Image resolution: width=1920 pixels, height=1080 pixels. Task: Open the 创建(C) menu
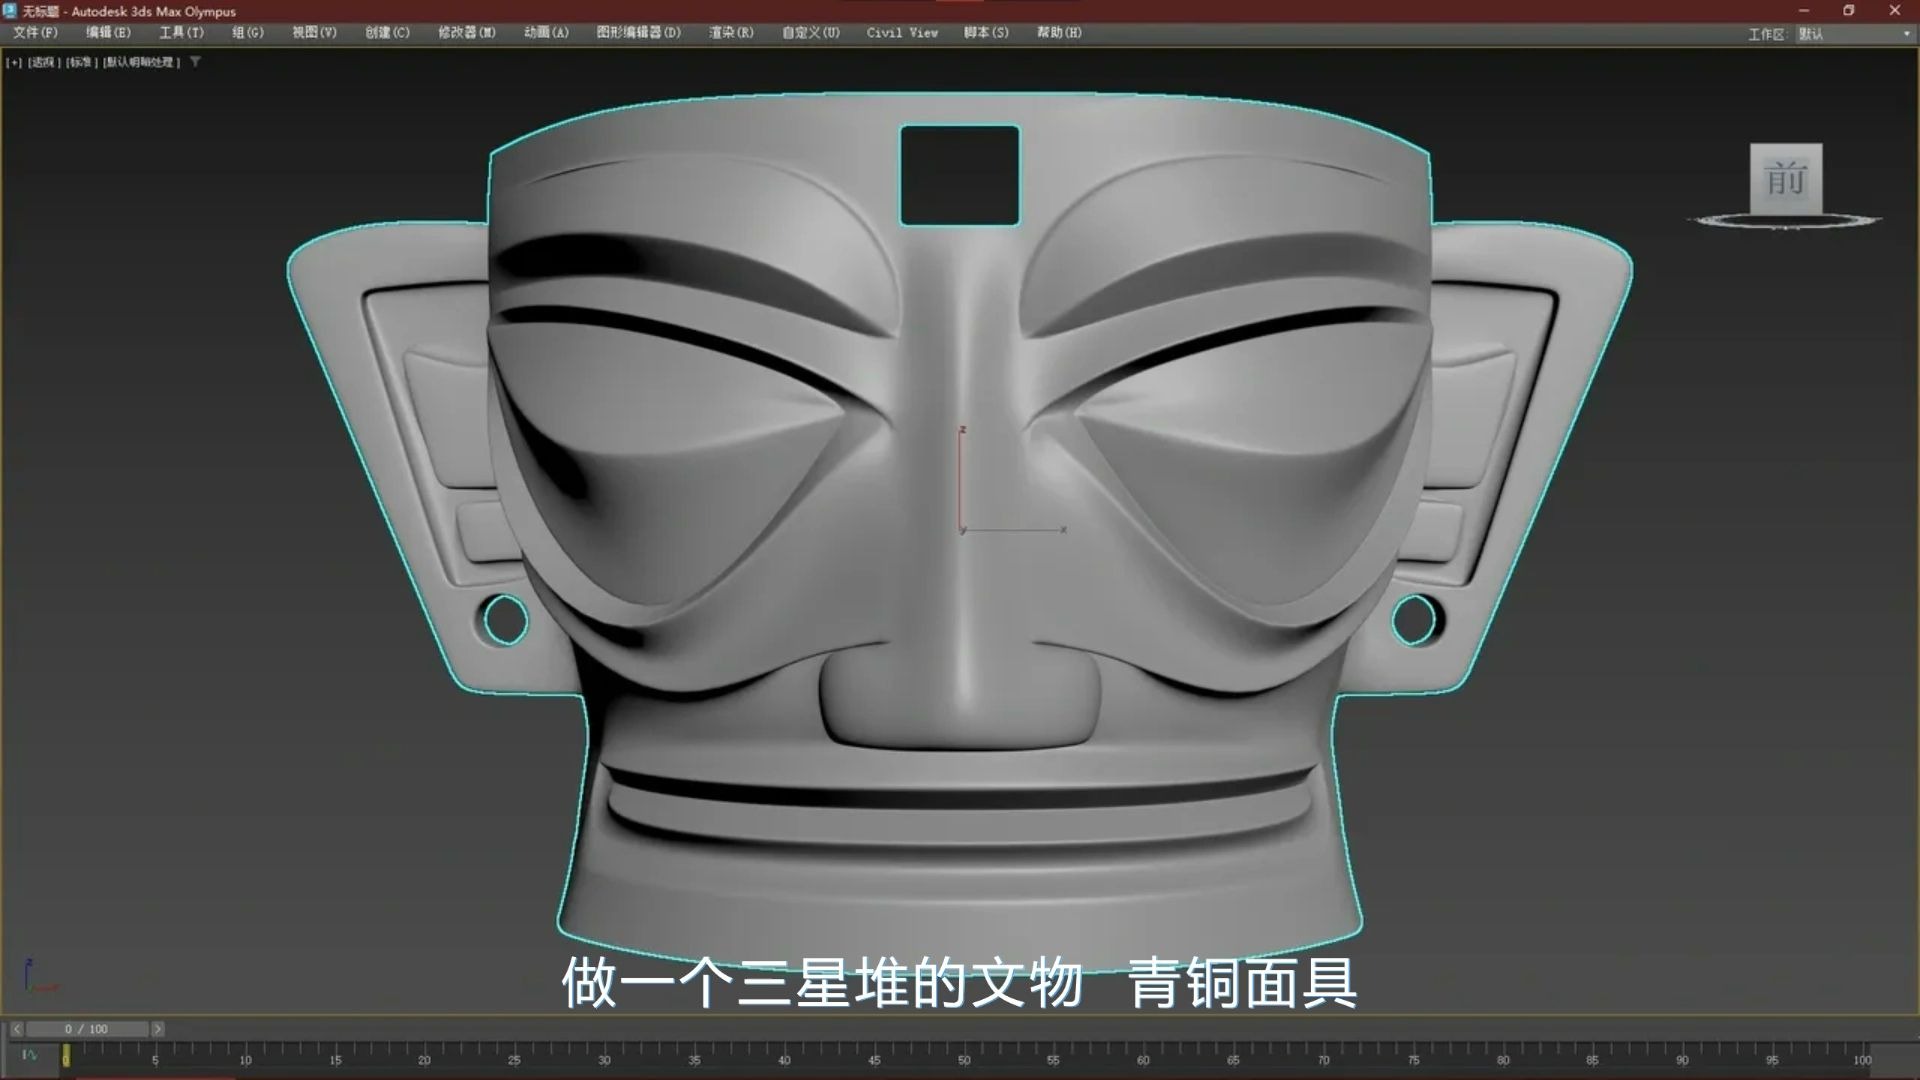(387, 33)
